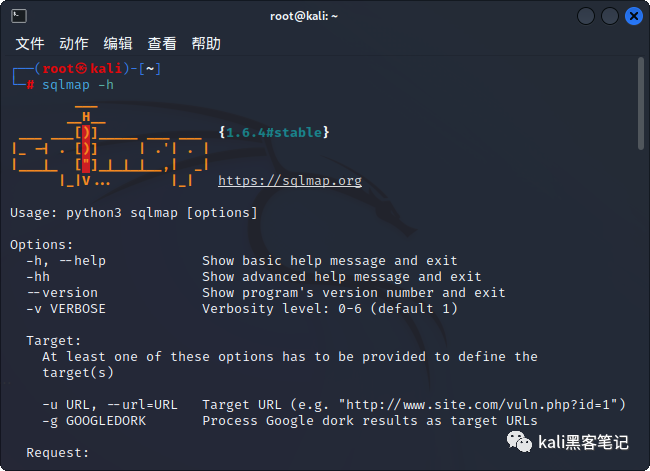
Task: Click the 'sqlmap -h' command text
Action: 78,85
